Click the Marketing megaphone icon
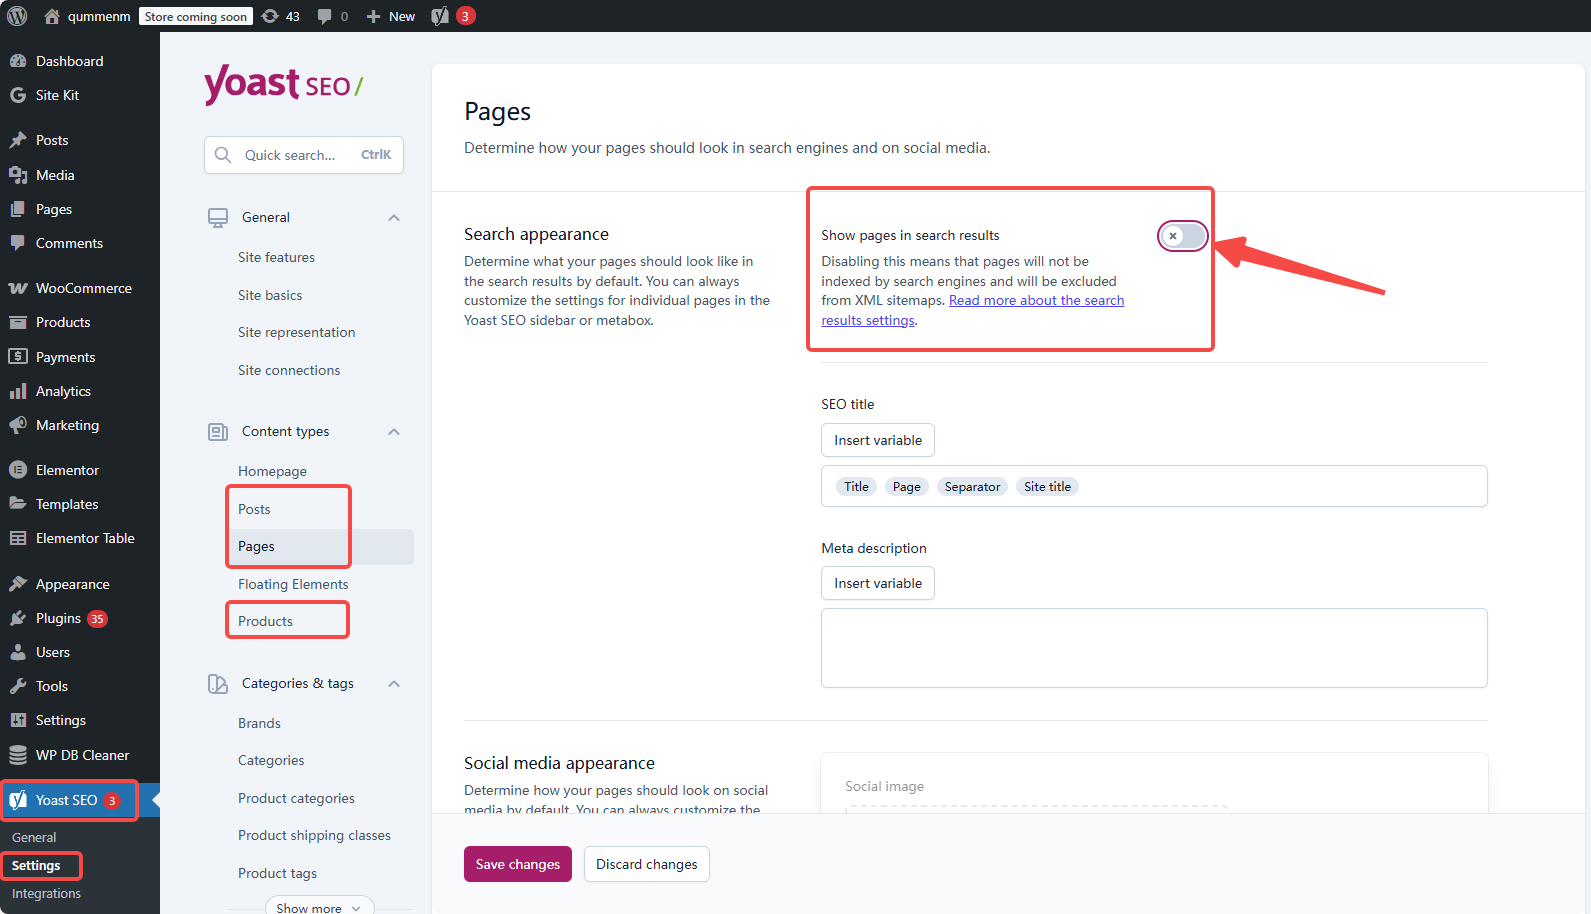 pos(18,425)
